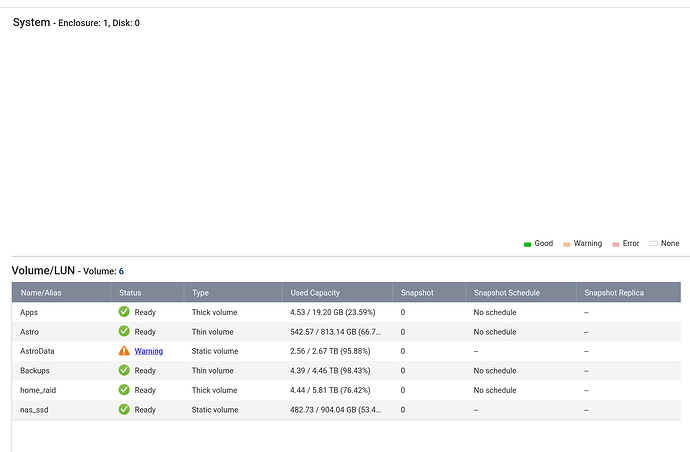Sort by the Name/Alias column header
Viewport: 690px width, 452px height.
pyautogui.click(x=42, y=293)
